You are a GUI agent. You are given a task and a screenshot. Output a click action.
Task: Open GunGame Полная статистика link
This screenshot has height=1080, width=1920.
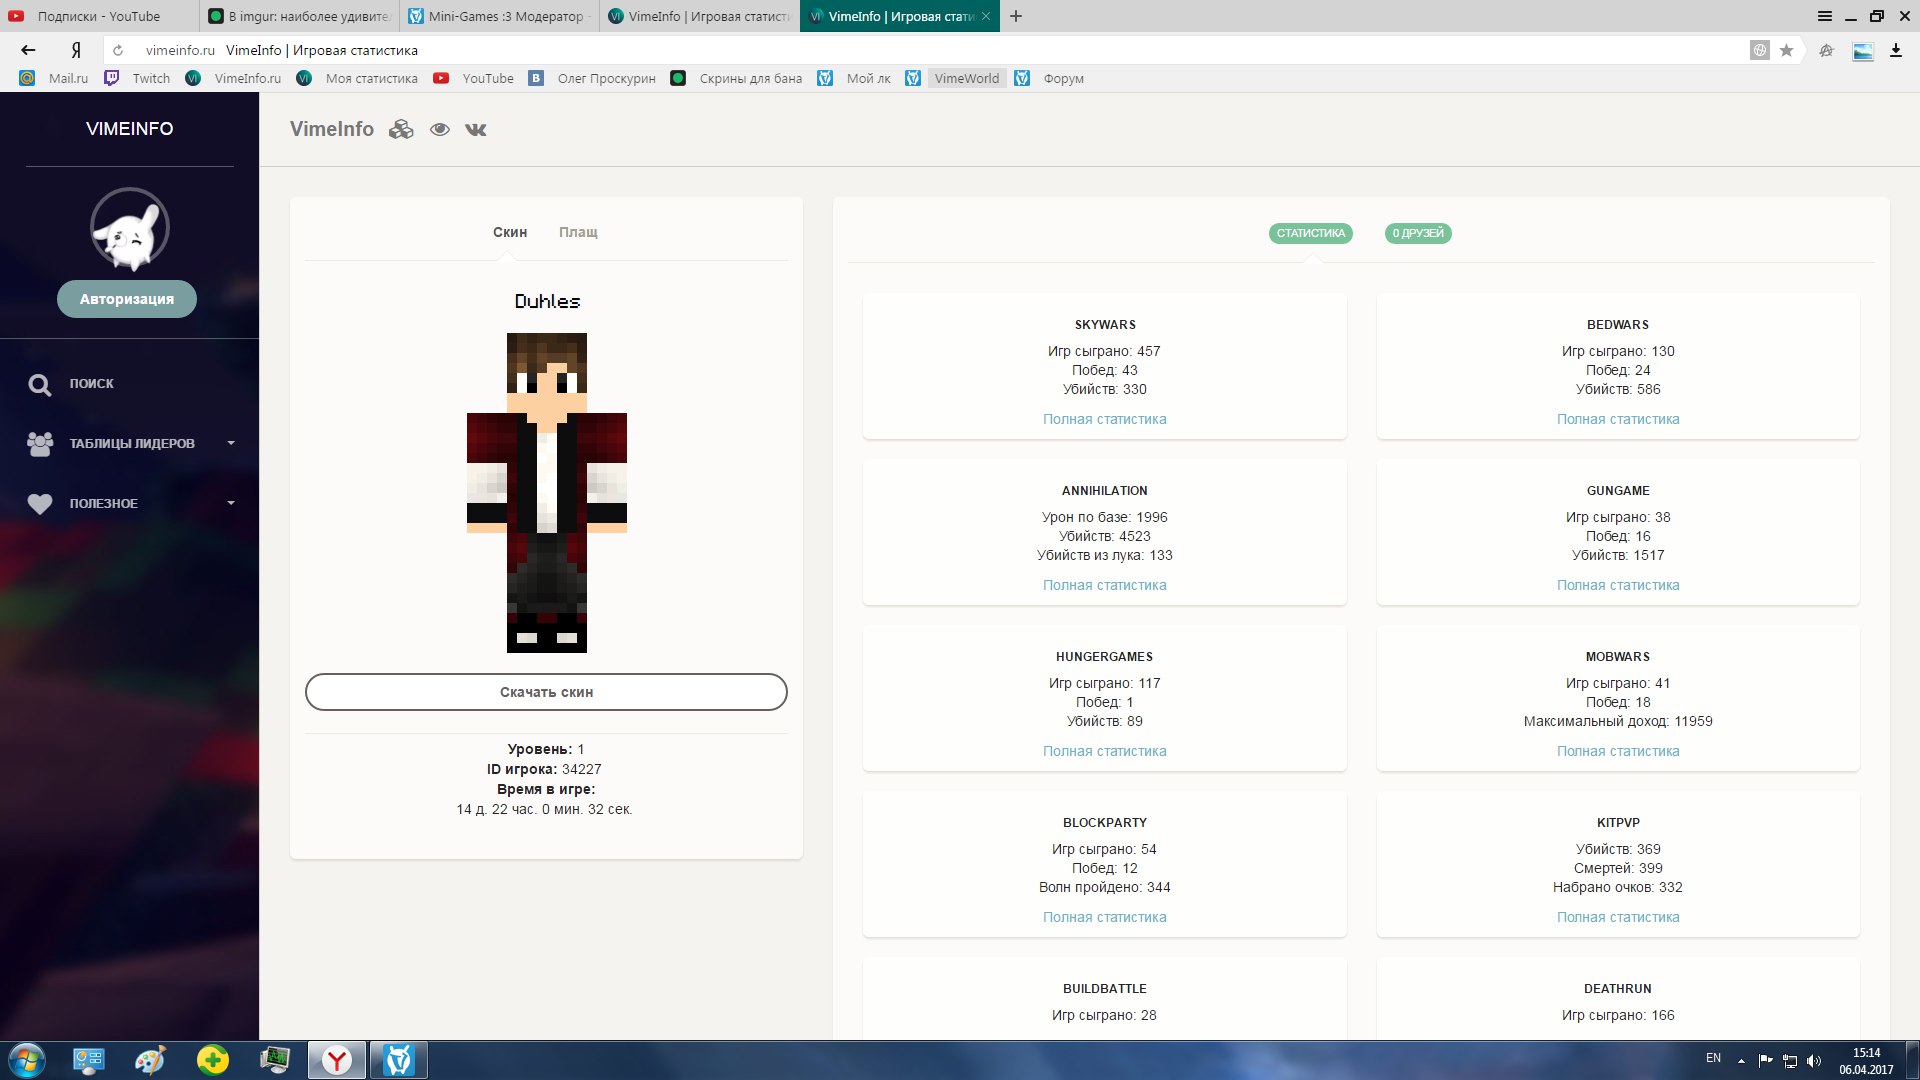click(x=1618, y=585)
